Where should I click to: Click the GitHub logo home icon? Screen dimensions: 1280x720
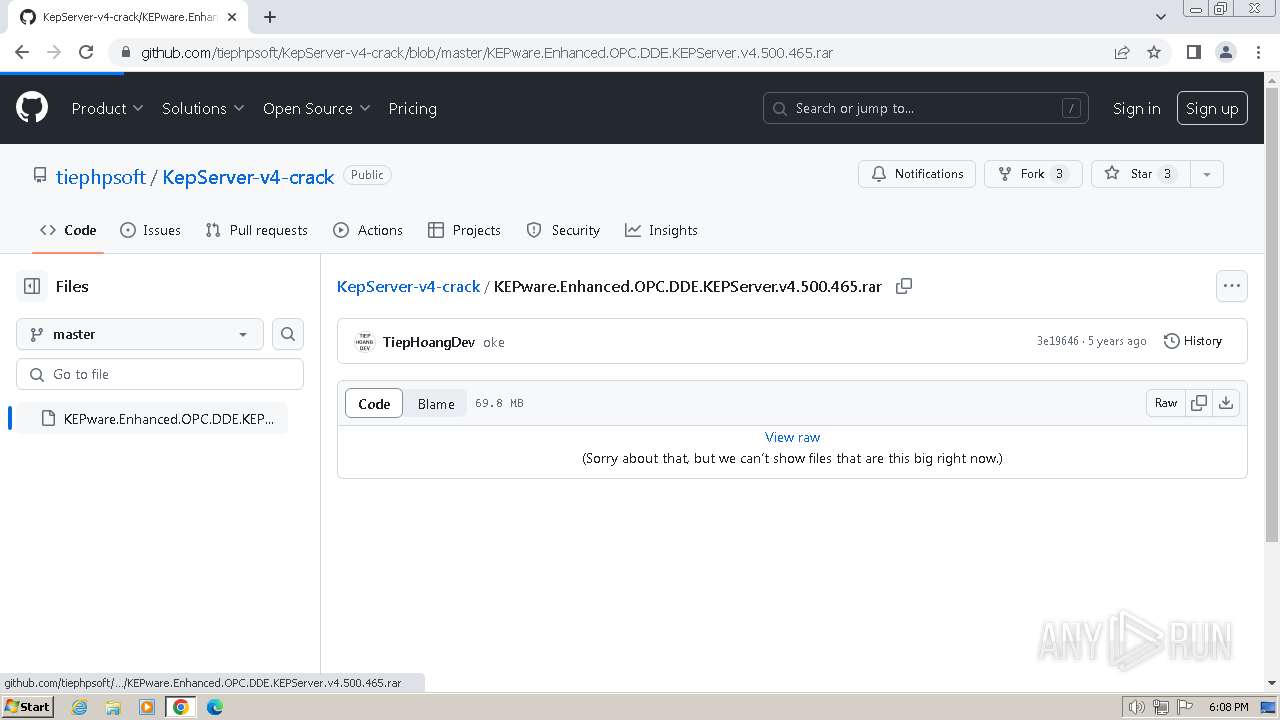32,108
